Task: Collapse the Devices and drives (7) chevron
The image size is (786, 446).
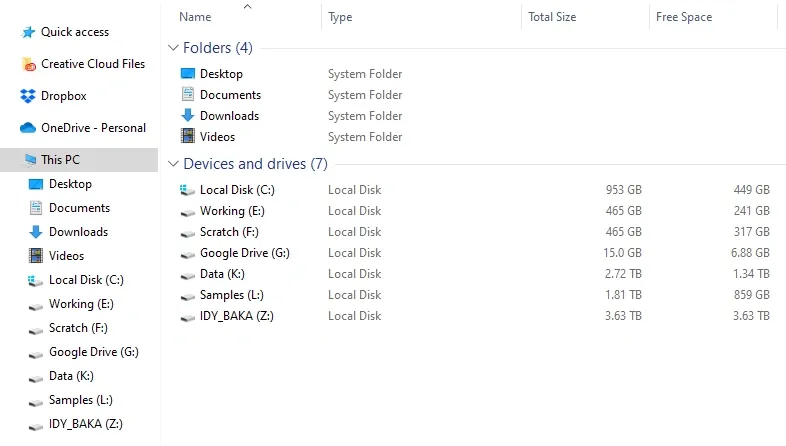Action: [173, 164]
